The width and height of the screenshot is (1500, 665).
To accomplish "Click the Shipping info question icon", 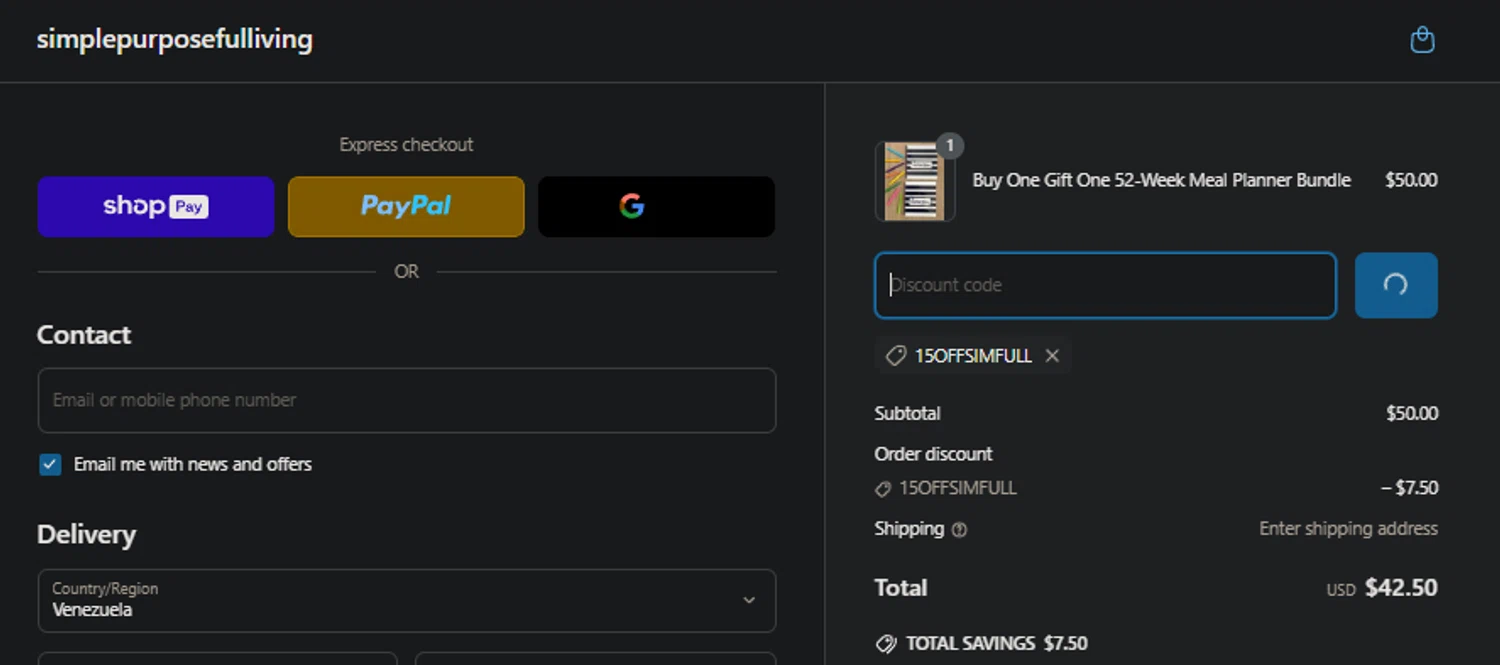I will [959, 530].
